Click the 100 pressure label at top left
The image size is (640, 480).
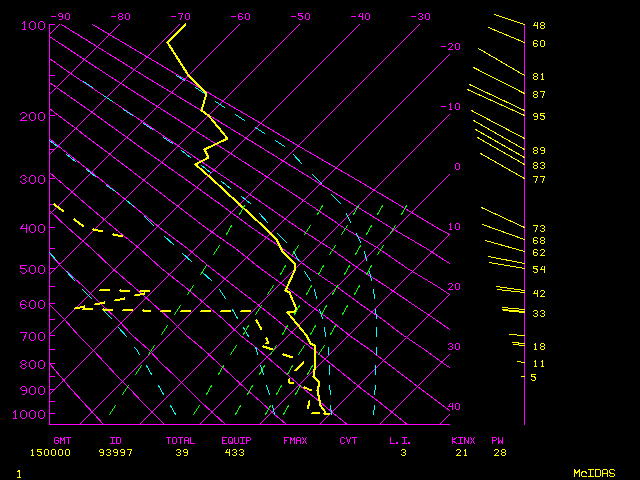[32, 25]
